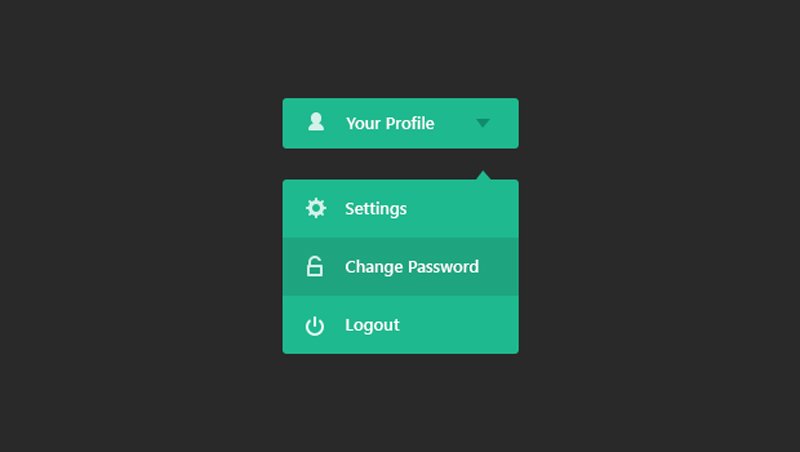Click the Change Password text label

click(412, 267)
